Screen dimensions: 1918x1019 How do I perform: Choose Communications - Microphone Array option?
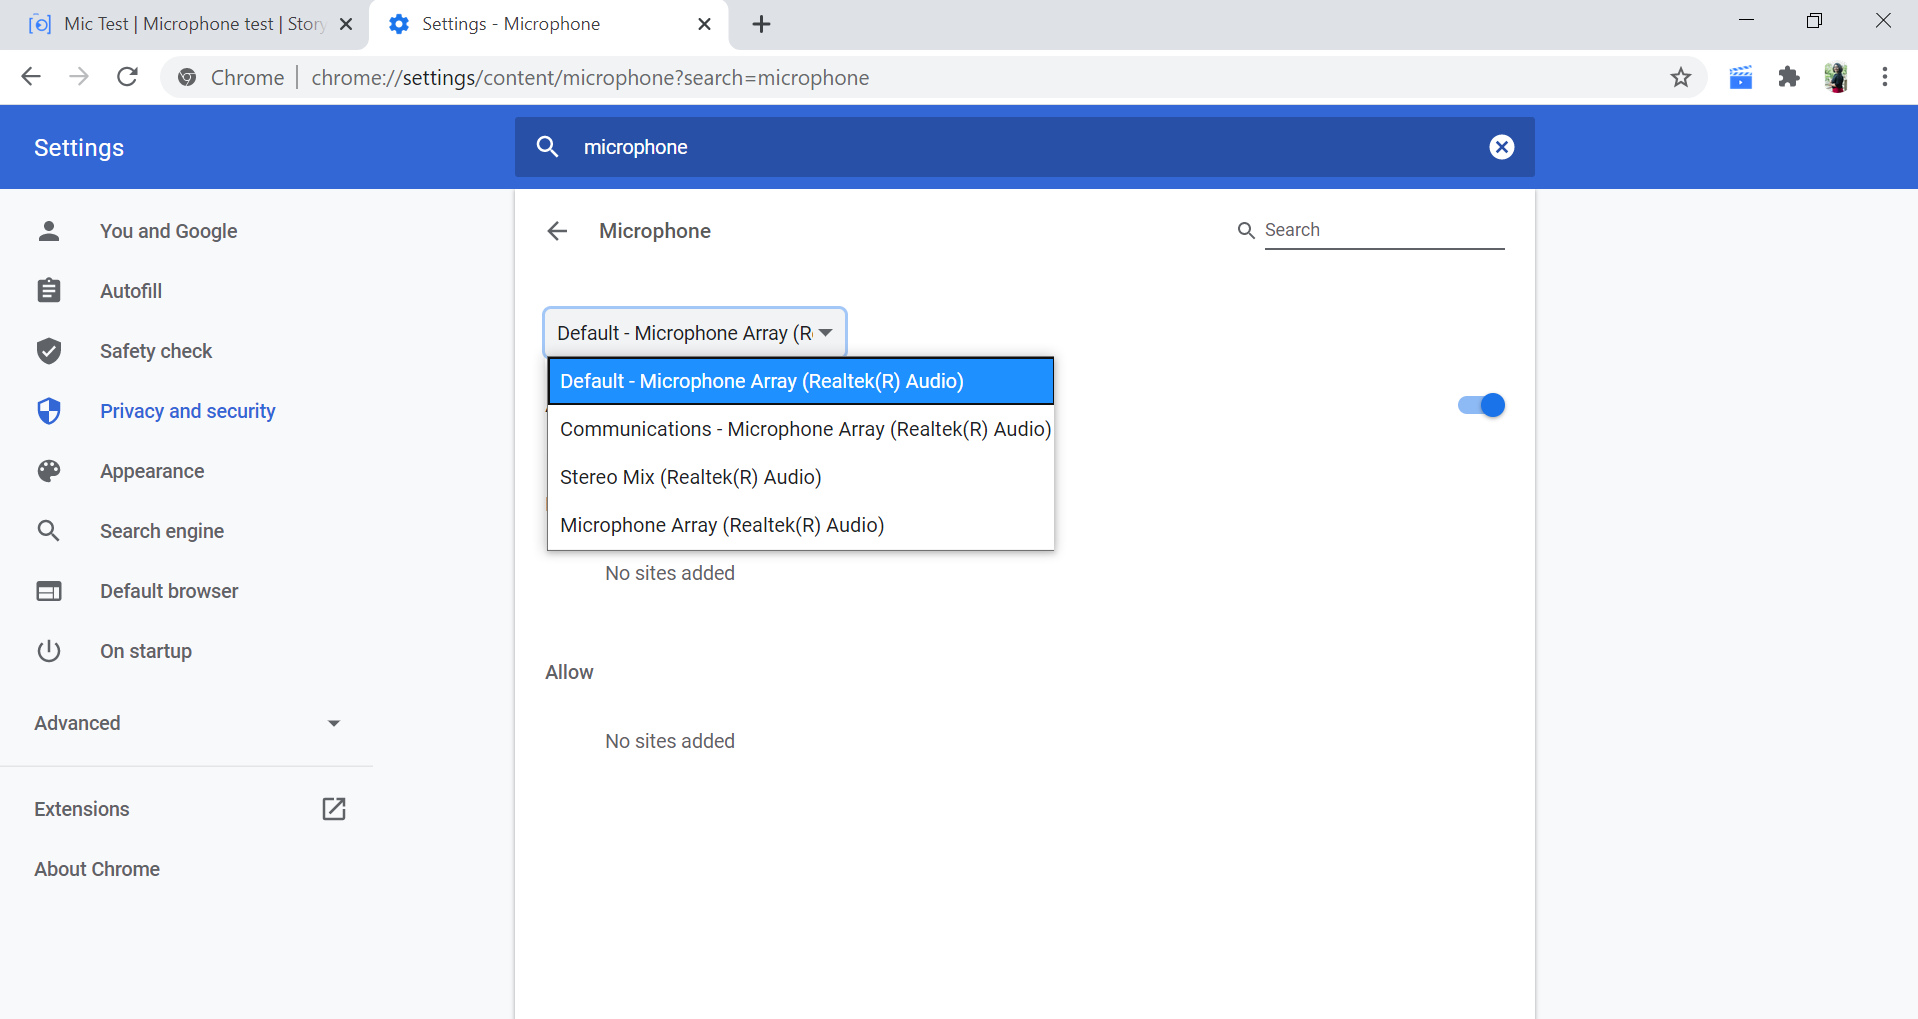click(x=804, y=429)
